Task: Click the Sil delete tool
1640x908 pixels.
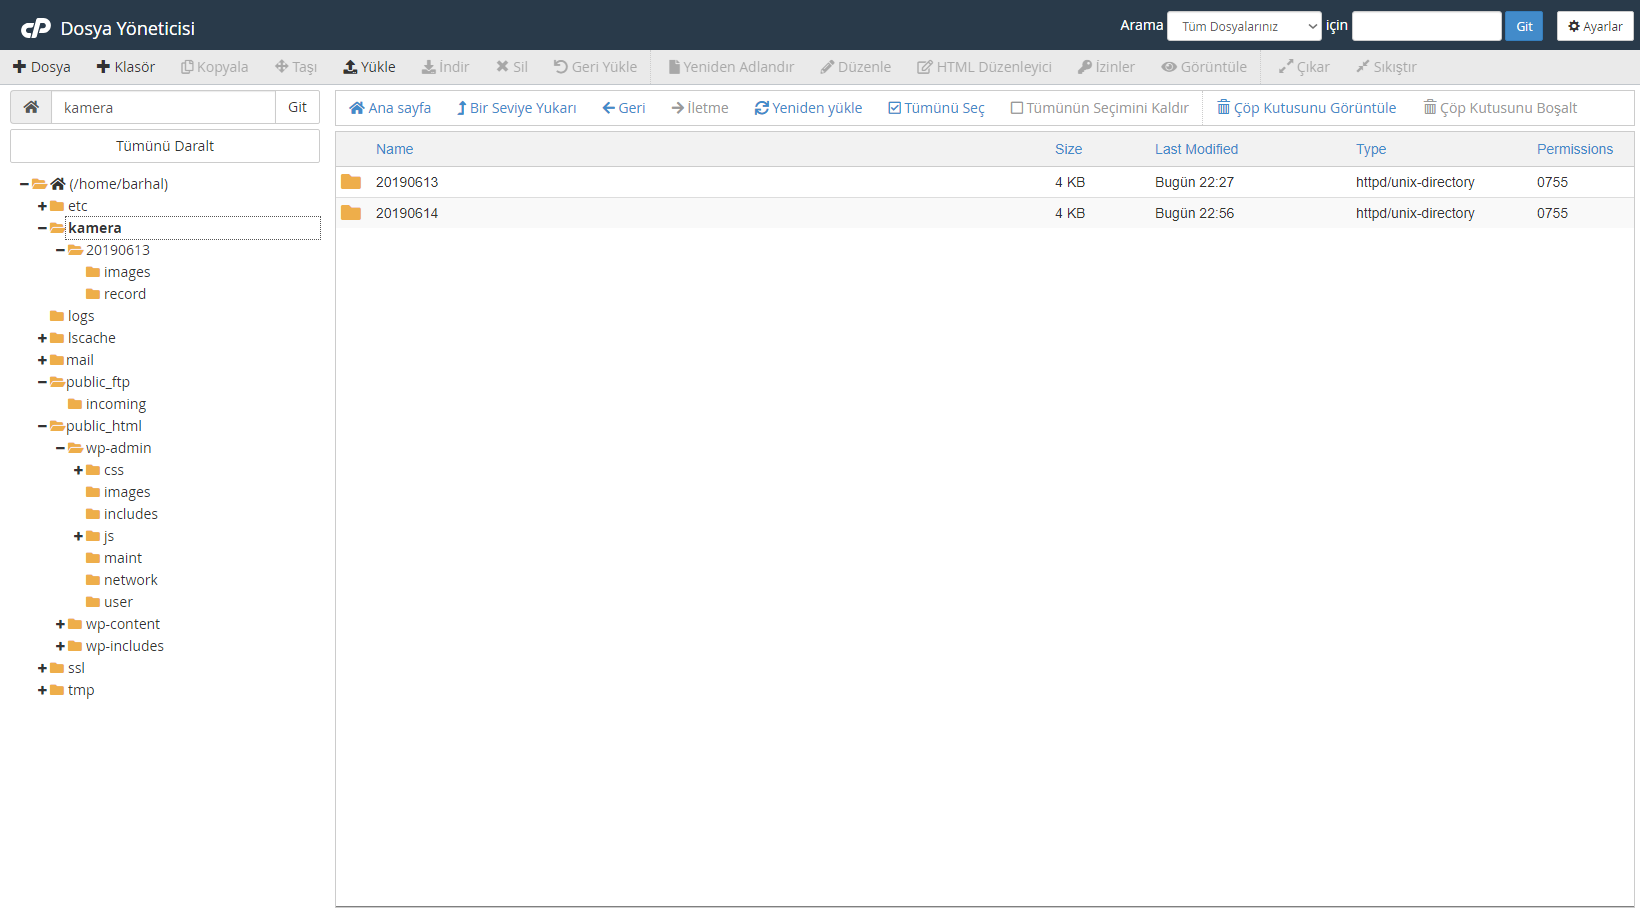Action: (x=512, y=67)
